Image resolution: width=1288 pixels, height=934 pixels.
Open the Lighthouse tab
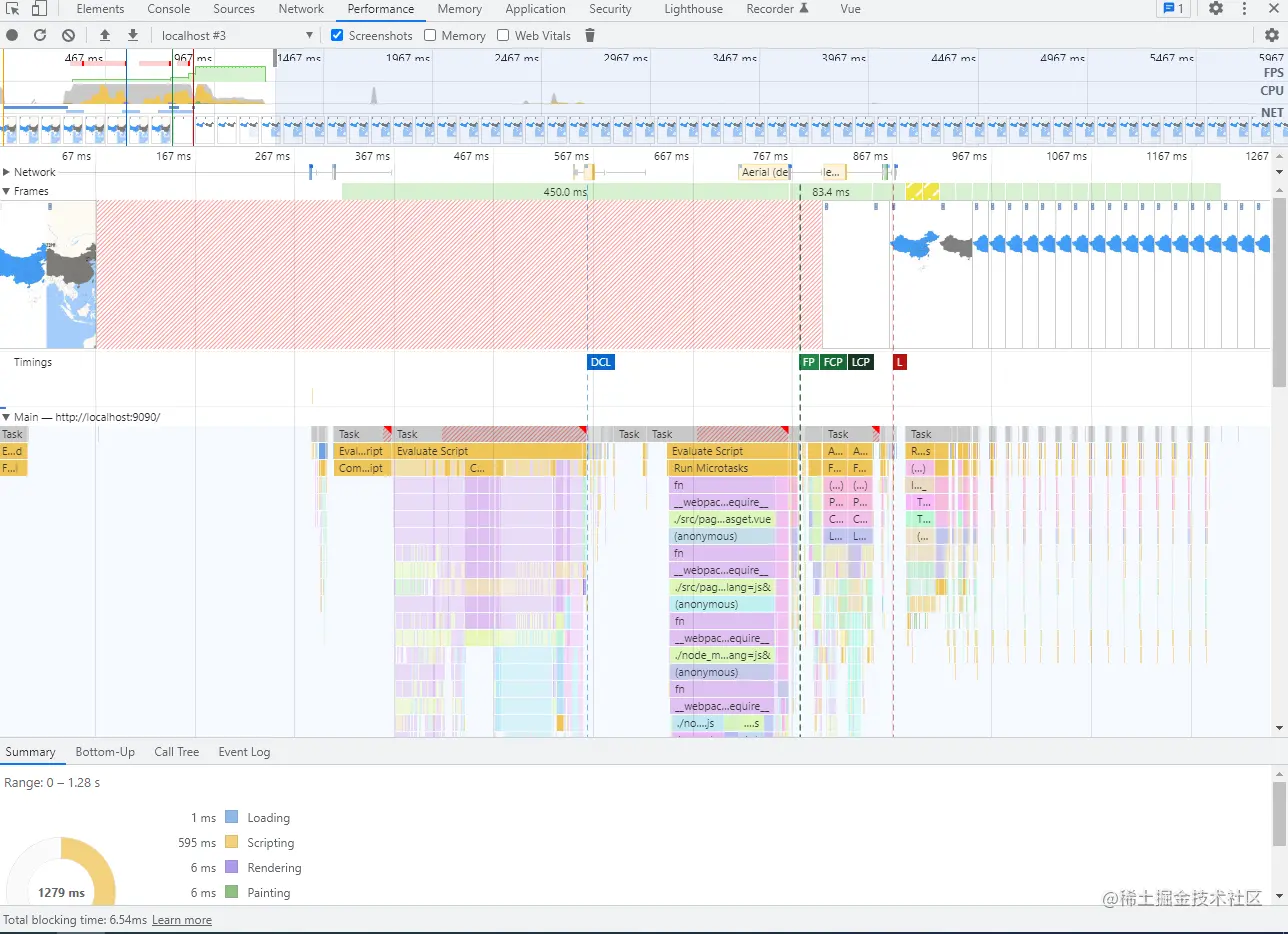pos(693,9)
